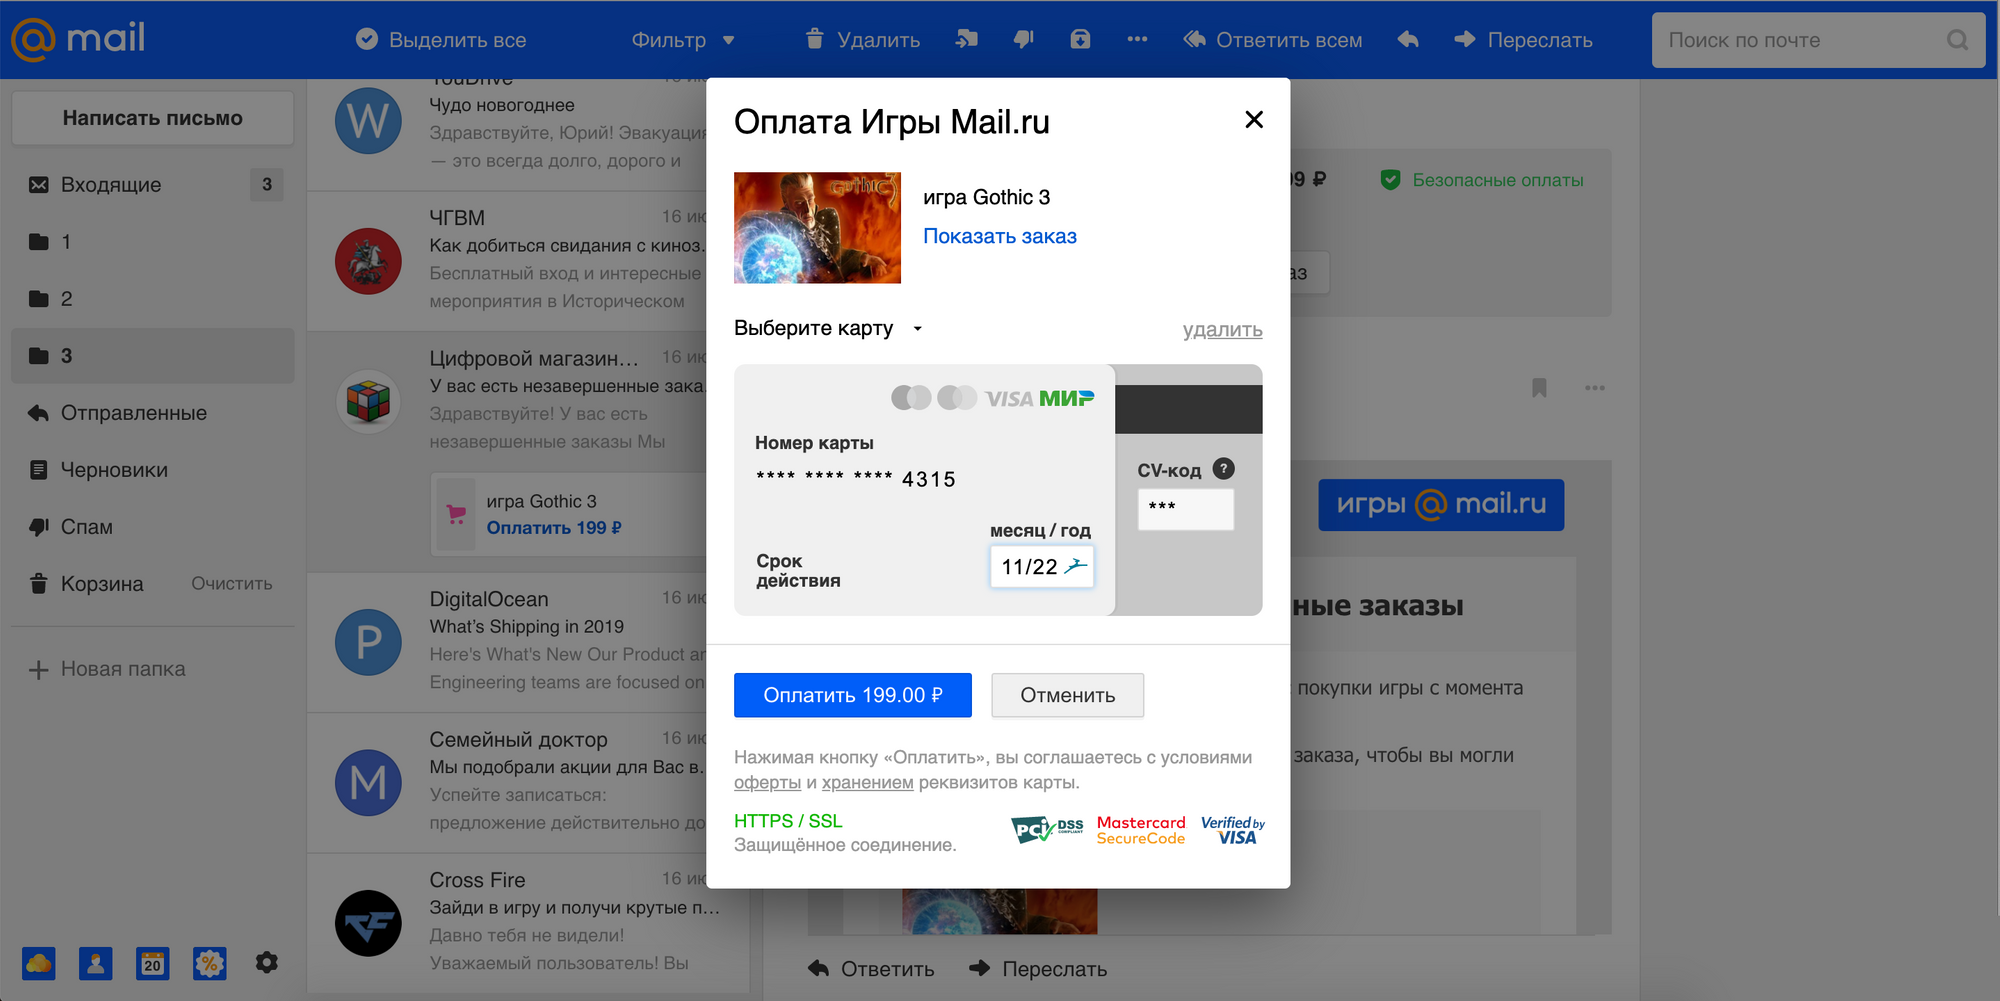Expand the Выберите карту dropdown

point(829,328)
